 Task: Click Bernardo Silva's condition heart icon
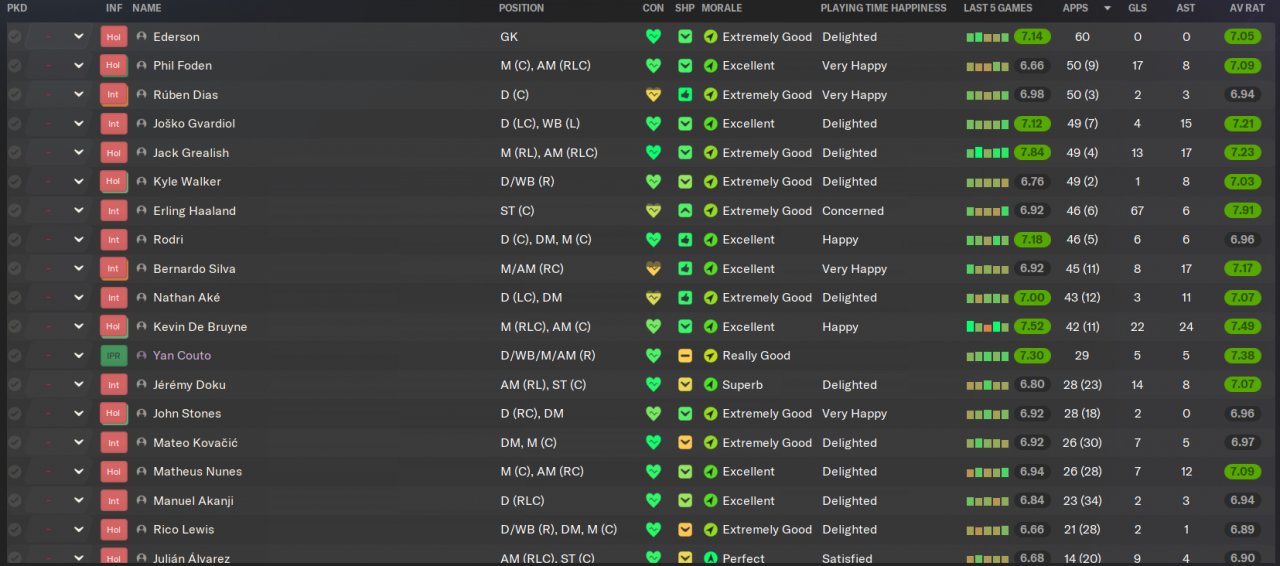click(653, 269)
